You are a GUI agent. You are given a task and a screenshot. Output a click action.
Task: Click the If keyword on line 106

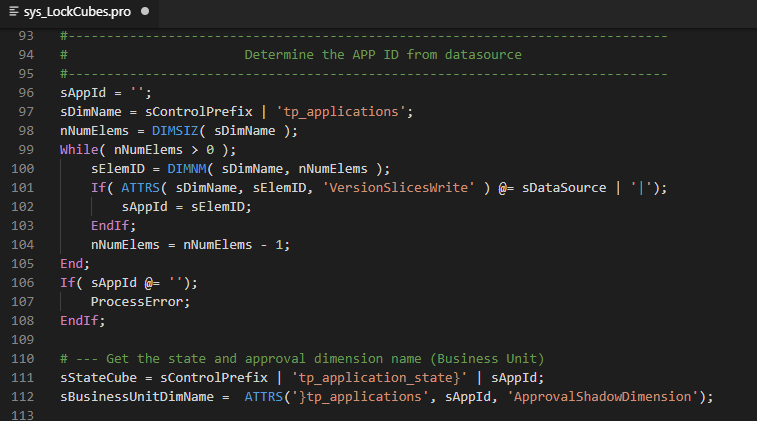point(68,282)
